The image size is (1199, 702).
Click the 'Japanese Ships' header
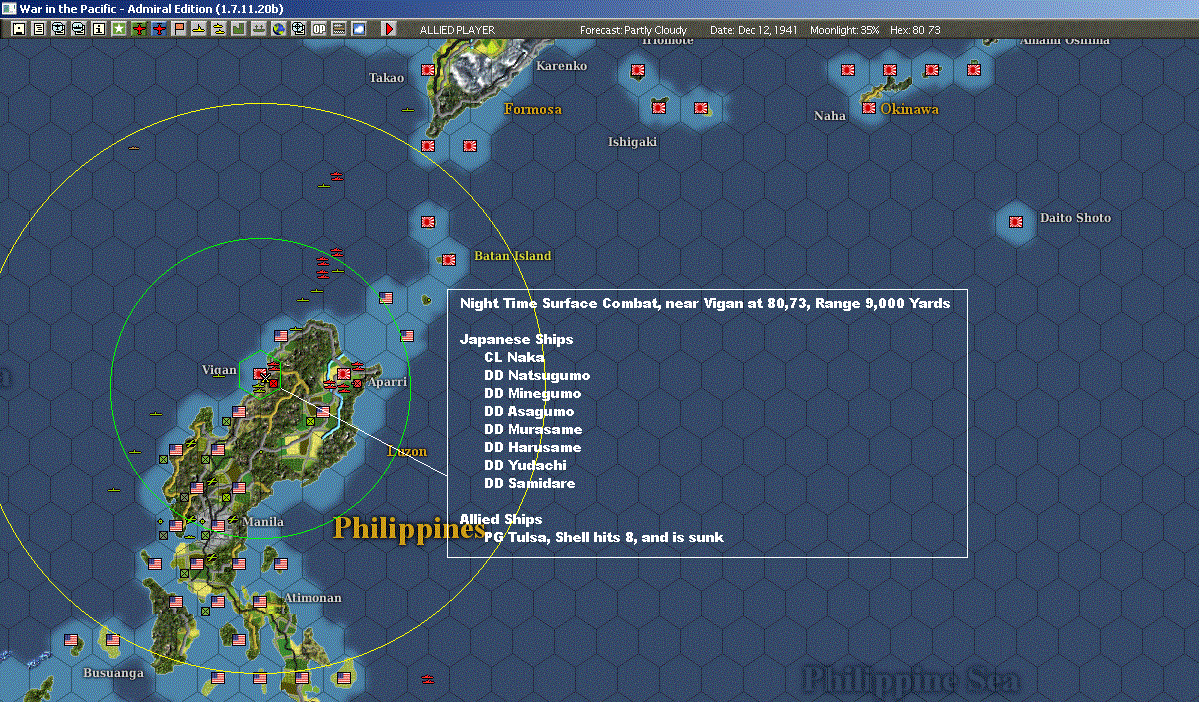point(516,339)
